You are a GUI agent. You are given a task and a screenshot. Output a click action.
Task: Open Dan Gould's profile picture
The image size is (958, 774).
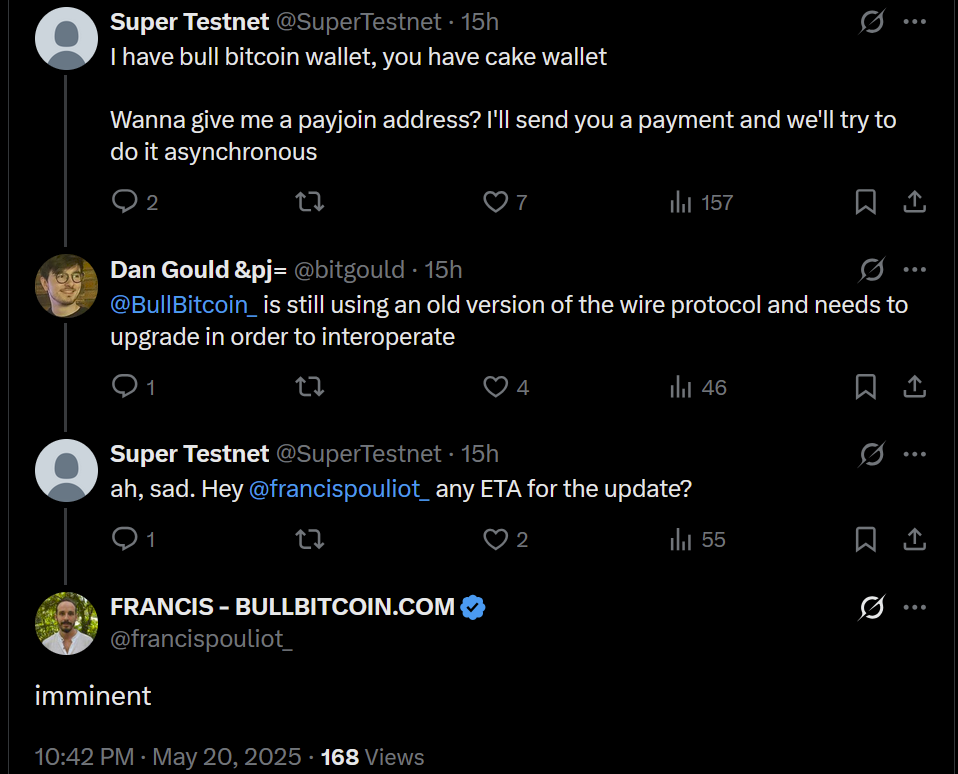click(x=66, y=284)
